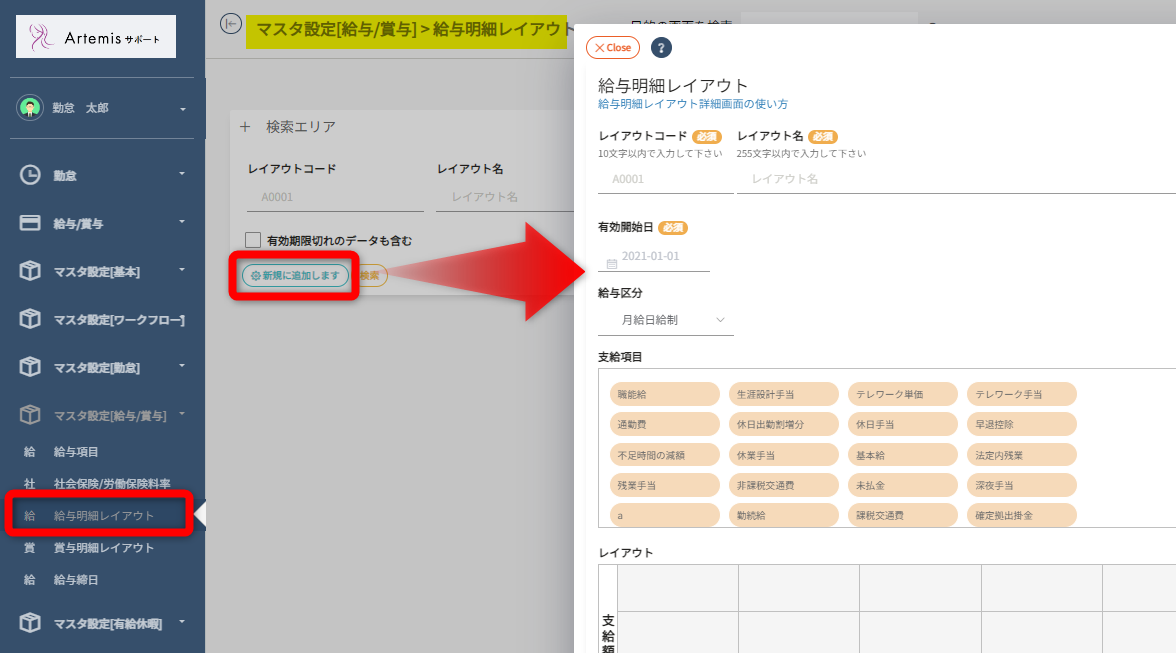Close the layout detail panel

pyautogui.click(x=612, y=48)
